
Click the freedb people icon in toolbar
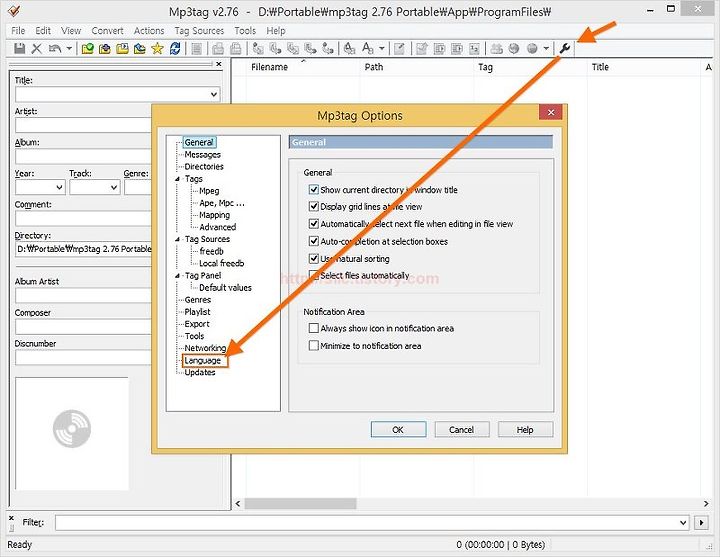(496, 48)
